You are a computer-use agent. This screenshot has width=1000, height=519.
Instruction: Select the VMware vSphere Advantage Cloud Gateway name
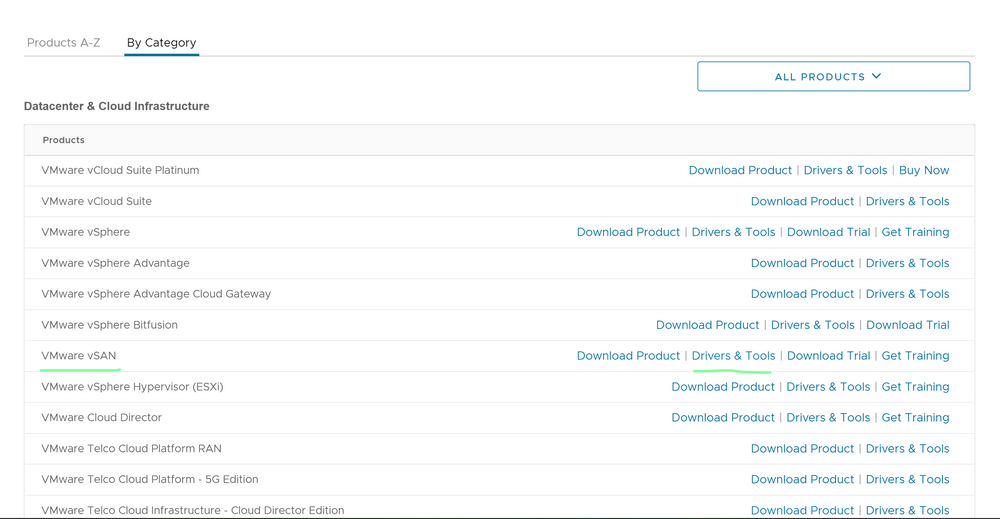pyautogui.click(x=156, y=294)
